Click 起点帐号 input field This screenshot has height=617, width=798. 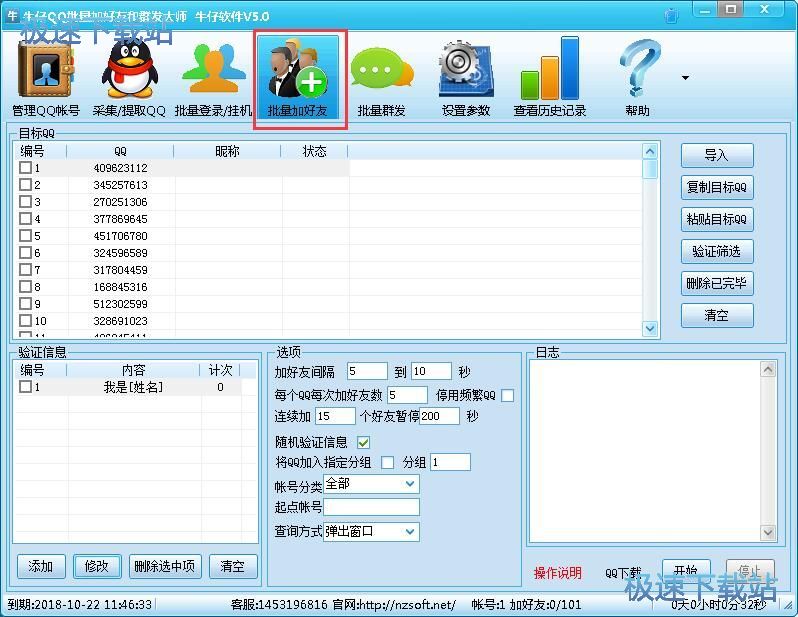point(371,507)
